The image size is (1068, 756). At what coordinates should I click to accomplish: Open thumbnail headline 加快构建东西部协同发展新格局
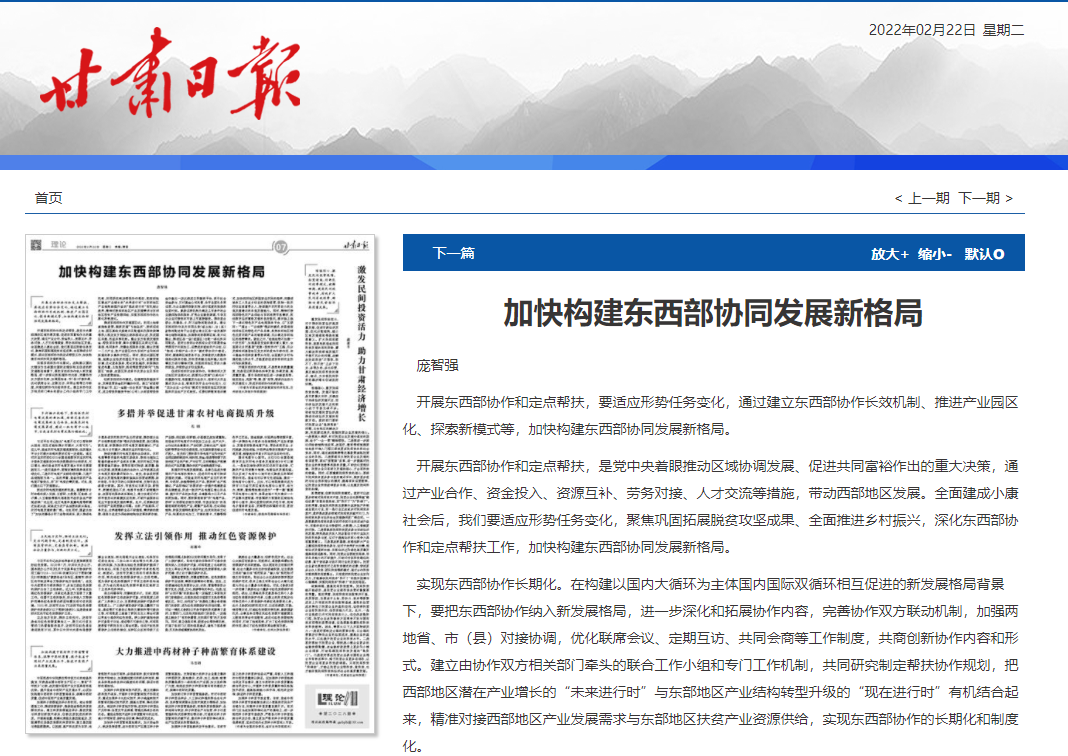(161, 272)
